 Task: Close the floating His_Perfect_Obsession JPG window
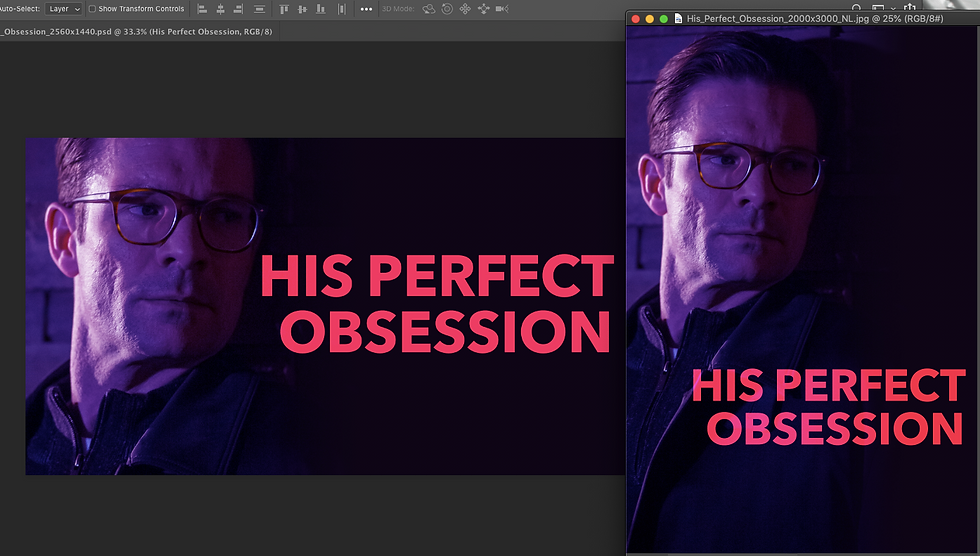click(636, 19)
